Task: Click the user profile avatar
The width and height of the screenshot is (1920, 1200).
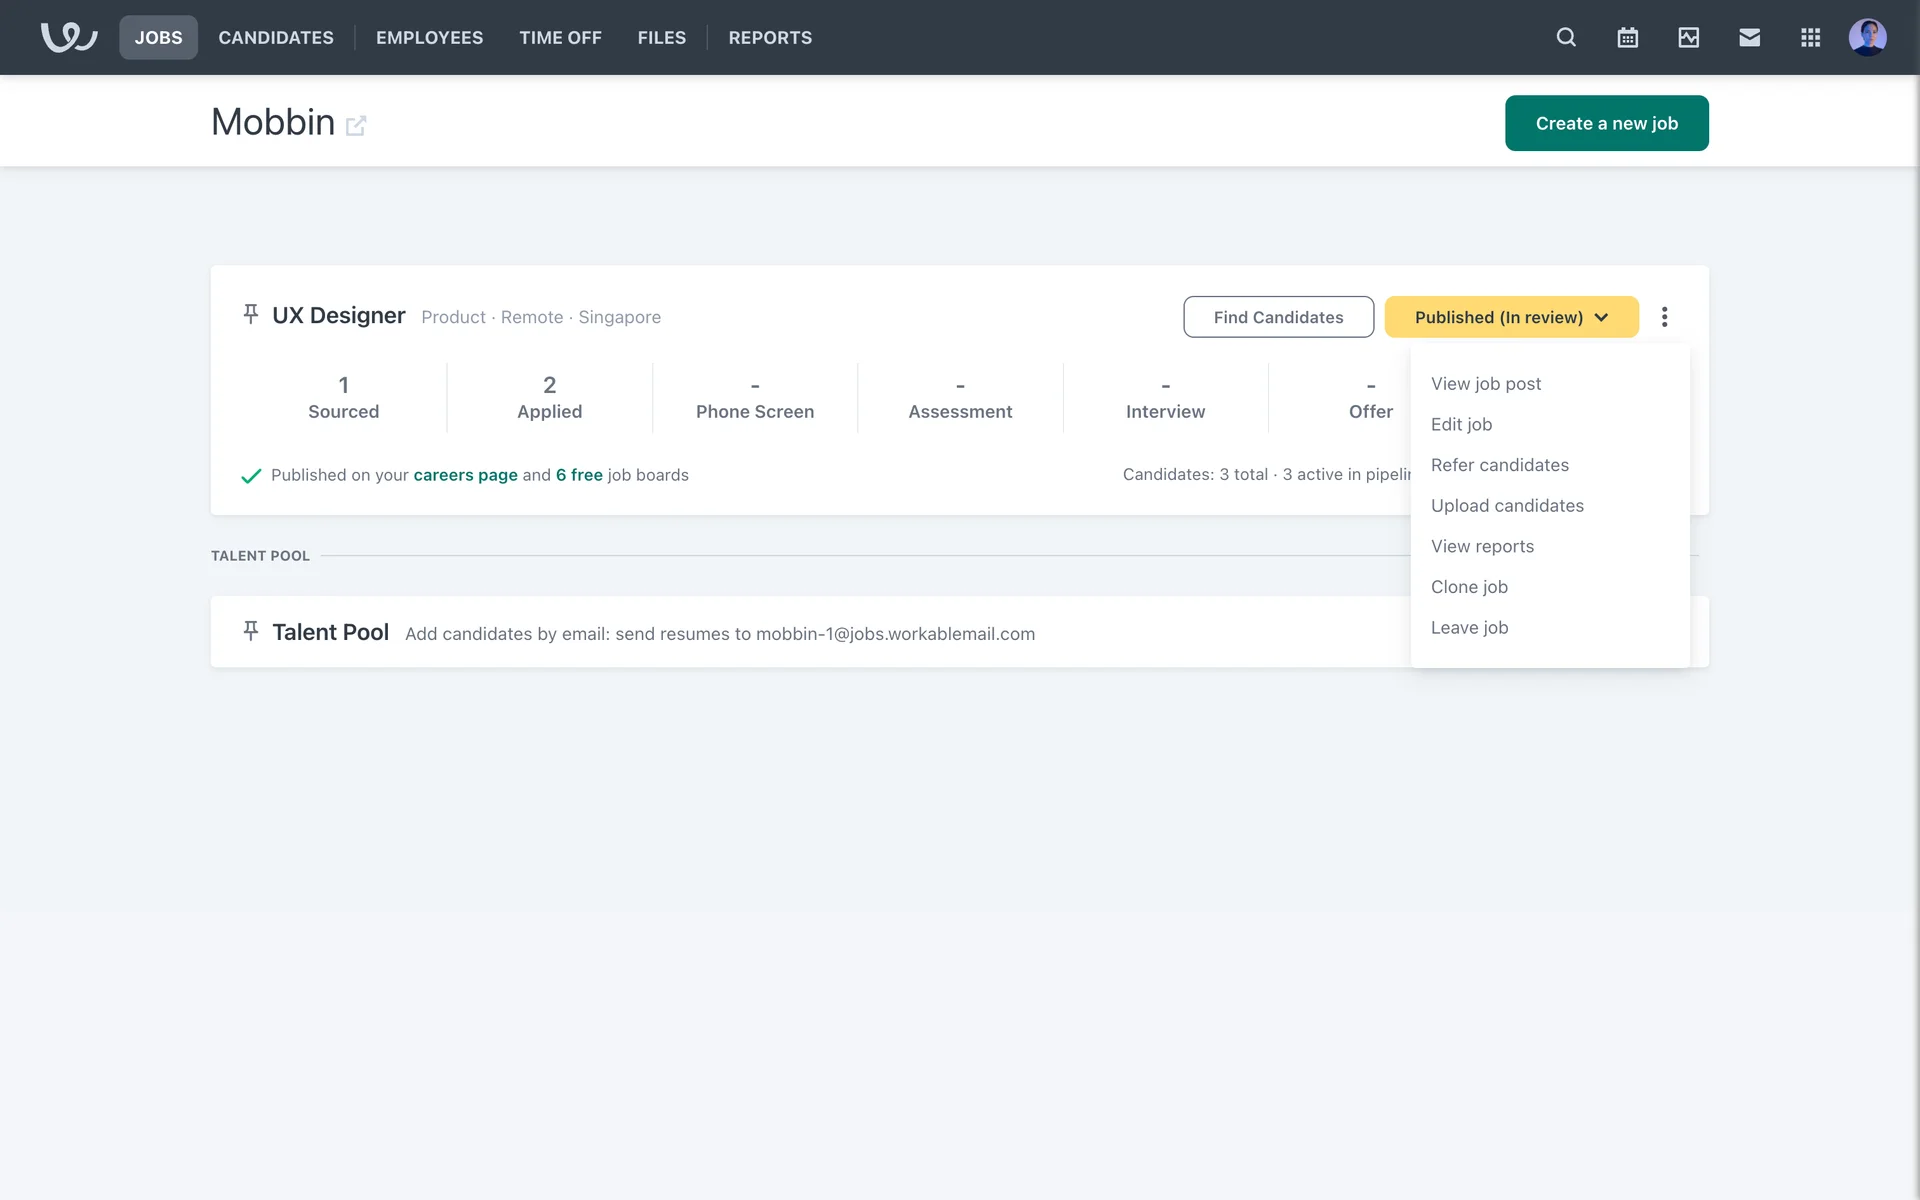Action: pyautogui.click(x=1867, y=37)
